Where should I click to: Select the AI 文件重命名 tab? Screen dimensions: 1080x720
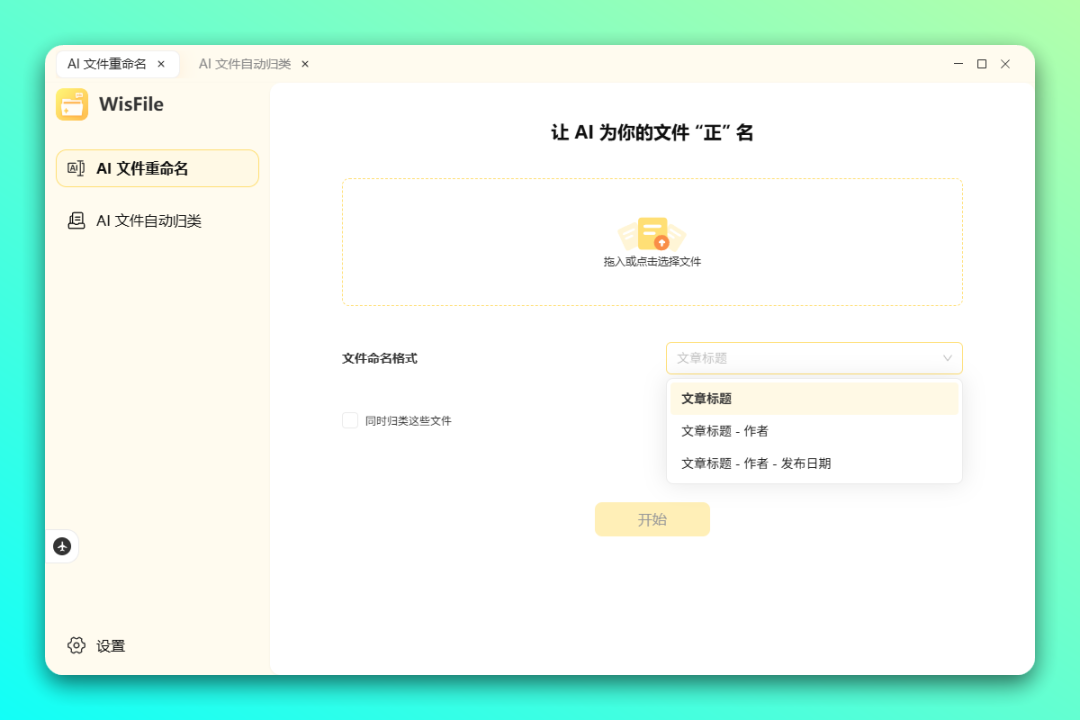pyautogui.click(x=107, y=64)
